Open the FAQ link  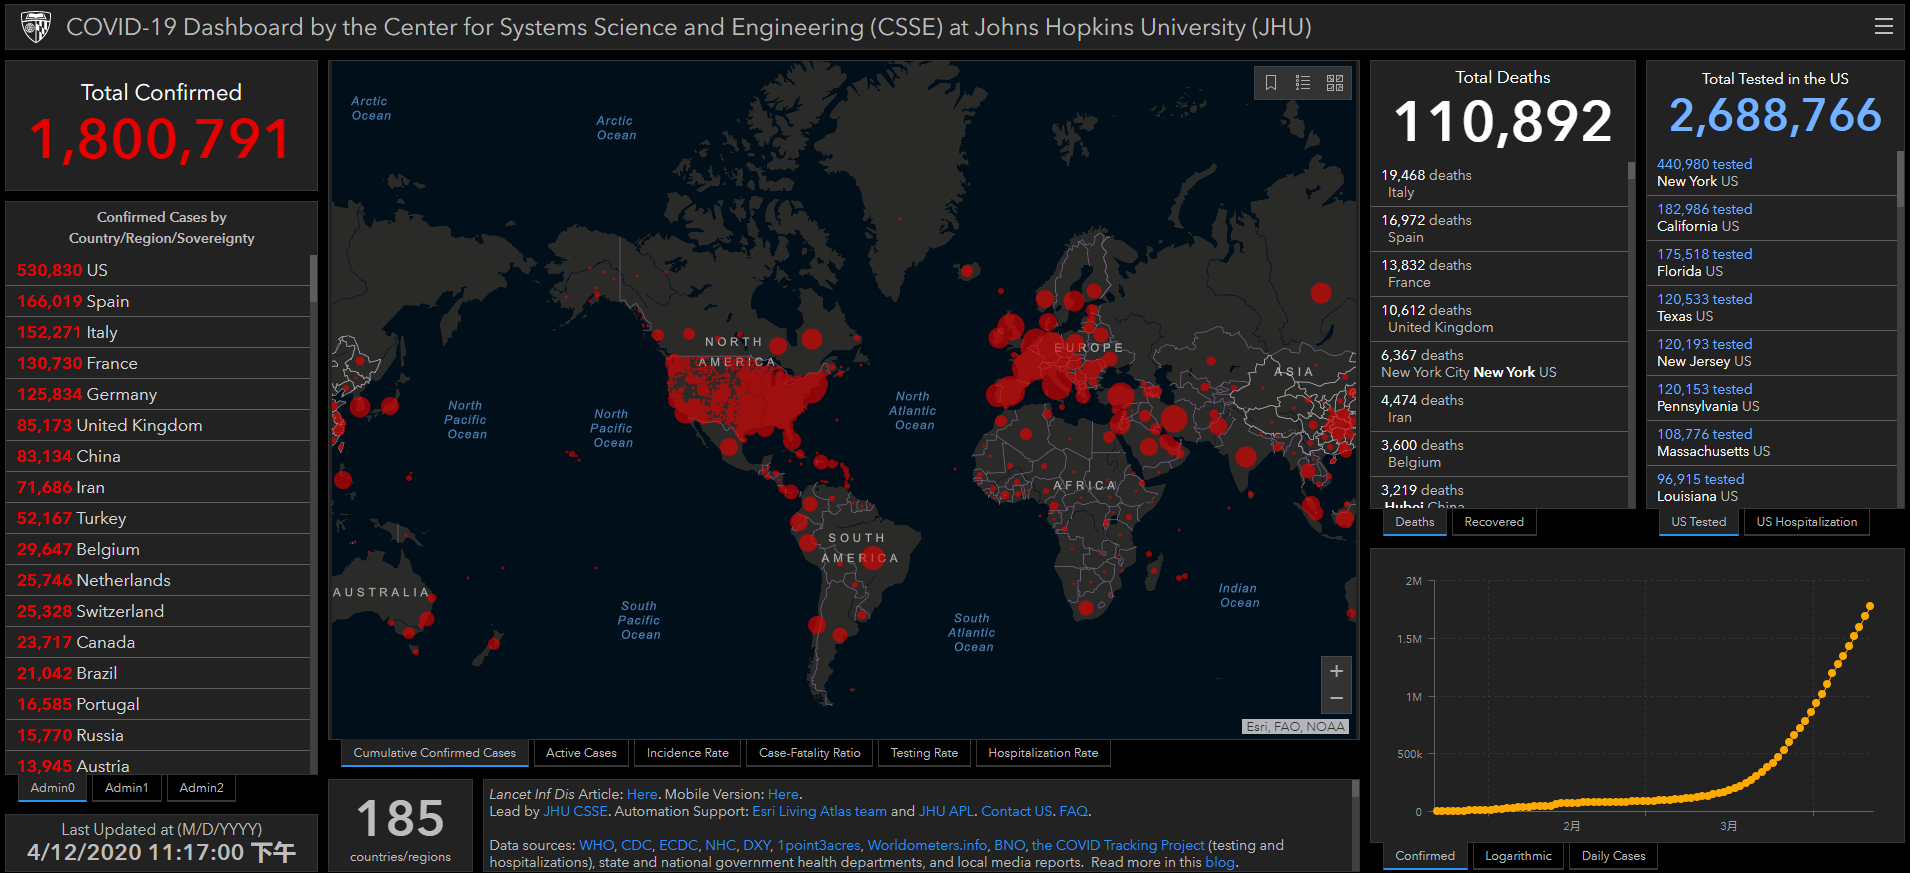[x=1073, y=811]
